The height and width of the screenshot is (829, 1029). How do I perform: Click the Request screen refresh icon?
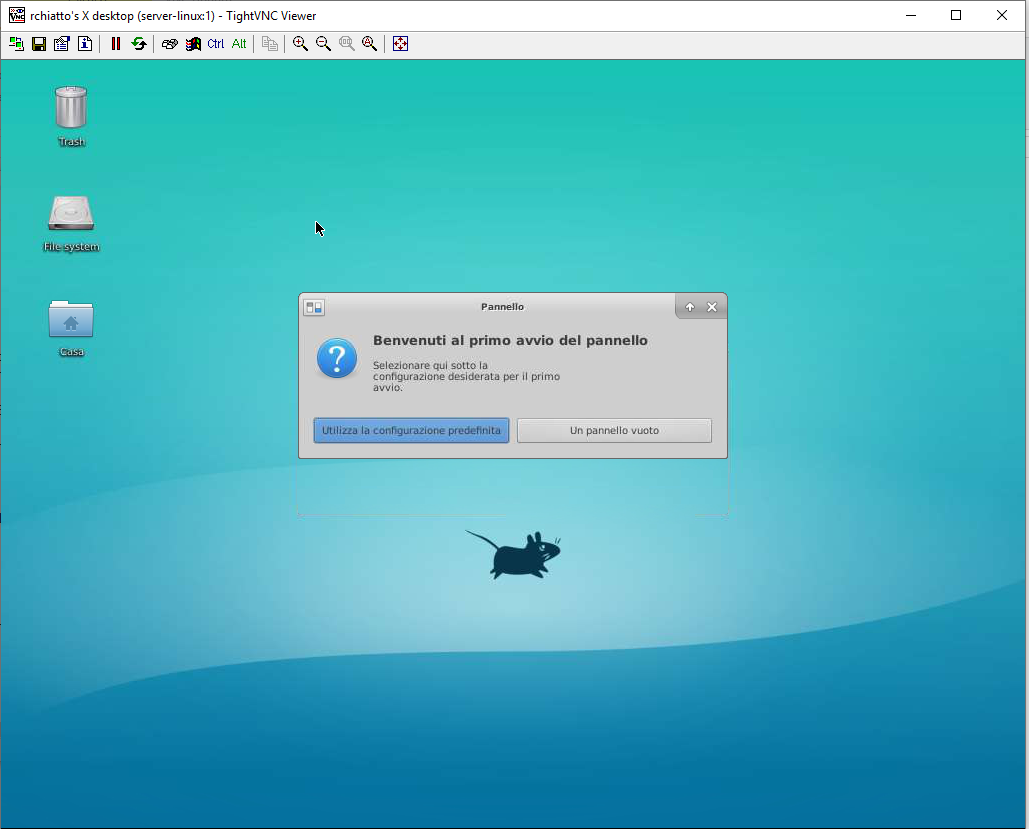(x=138, y=44)
